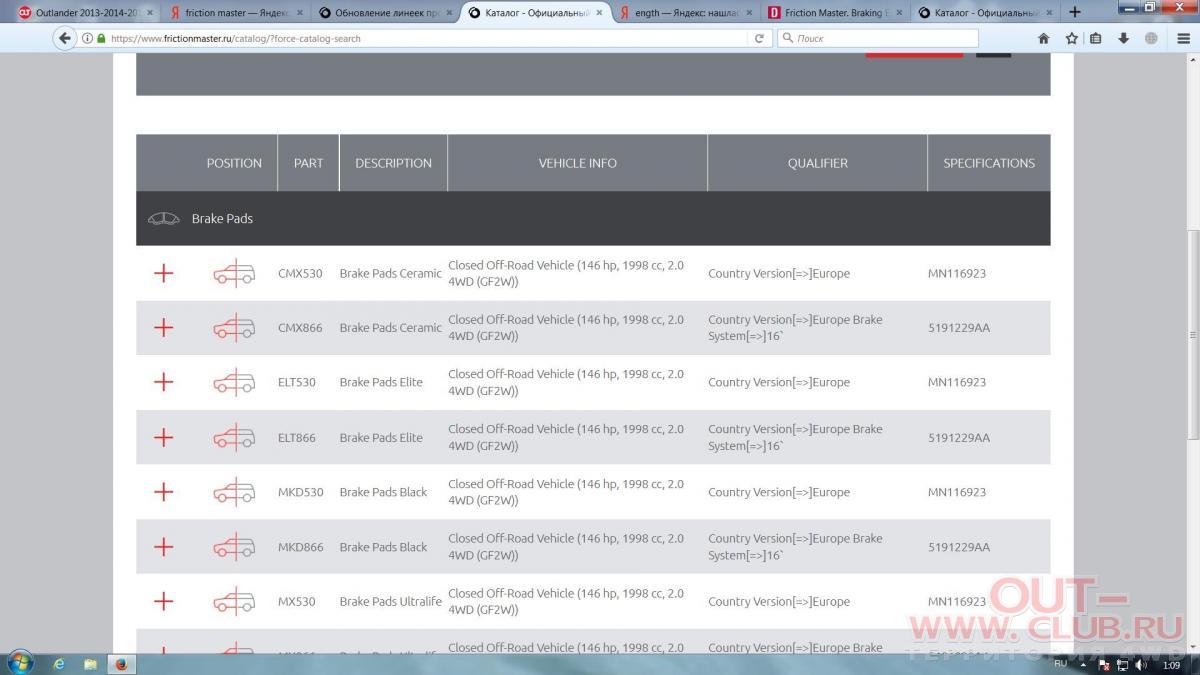Image resolution: width=1200 pixels, height=675 pixels.
Task: Expand the MKD866 row with red plus
Action: tap(164, 547)
